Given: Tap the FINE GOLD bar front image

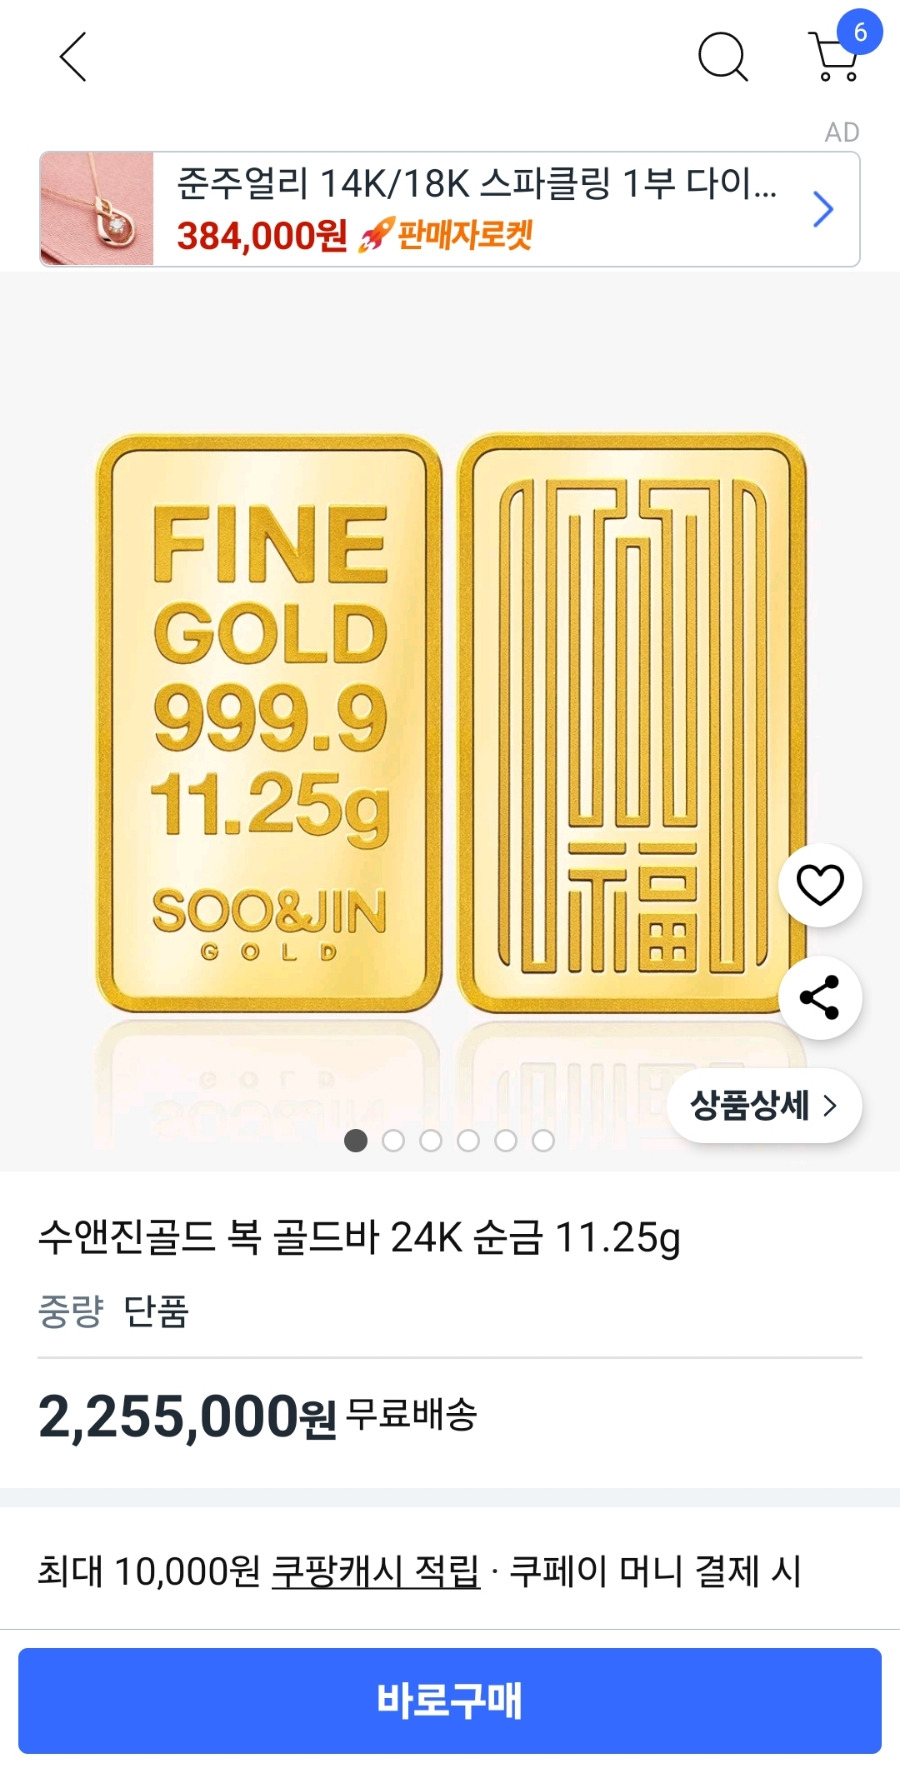Looking at the screenshot, I should (x=269, y=723).
